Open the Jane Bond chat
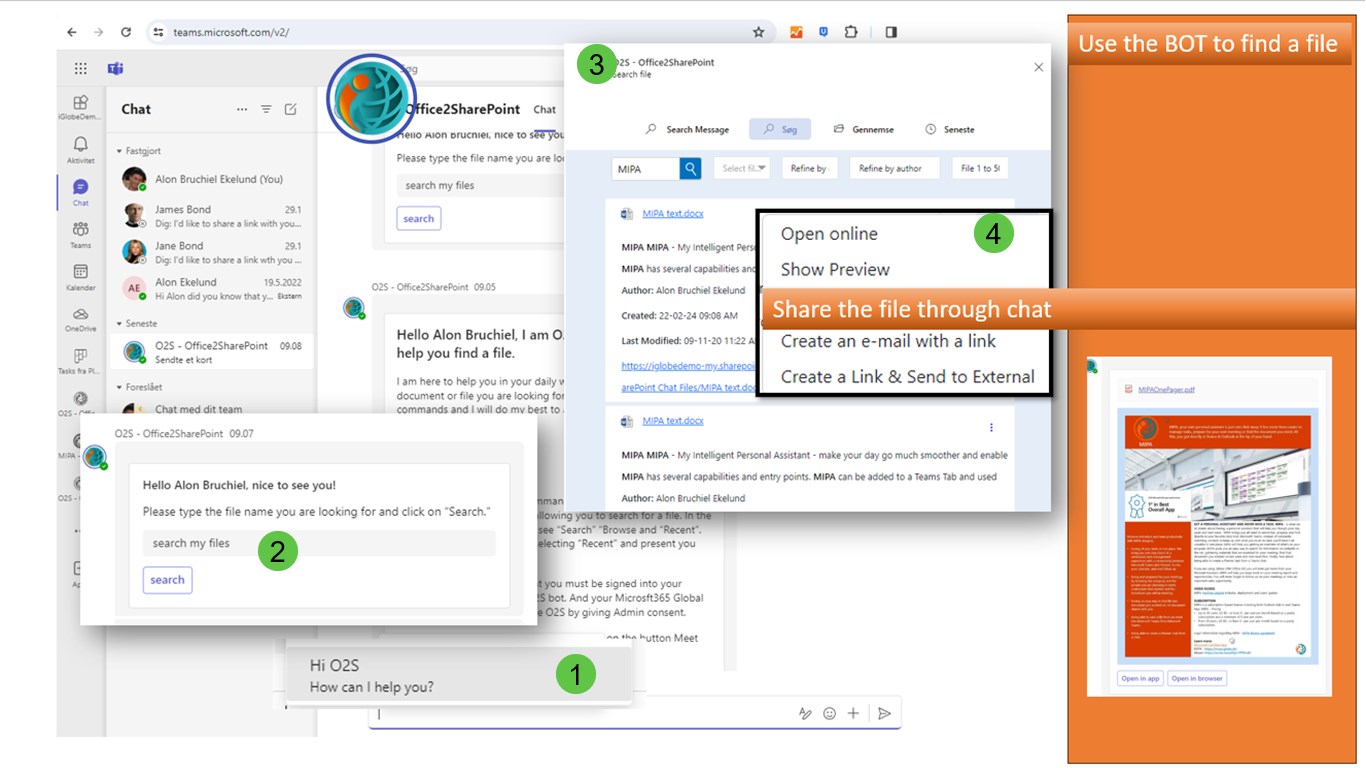The image size is (1366, 768). click(209, 252)
